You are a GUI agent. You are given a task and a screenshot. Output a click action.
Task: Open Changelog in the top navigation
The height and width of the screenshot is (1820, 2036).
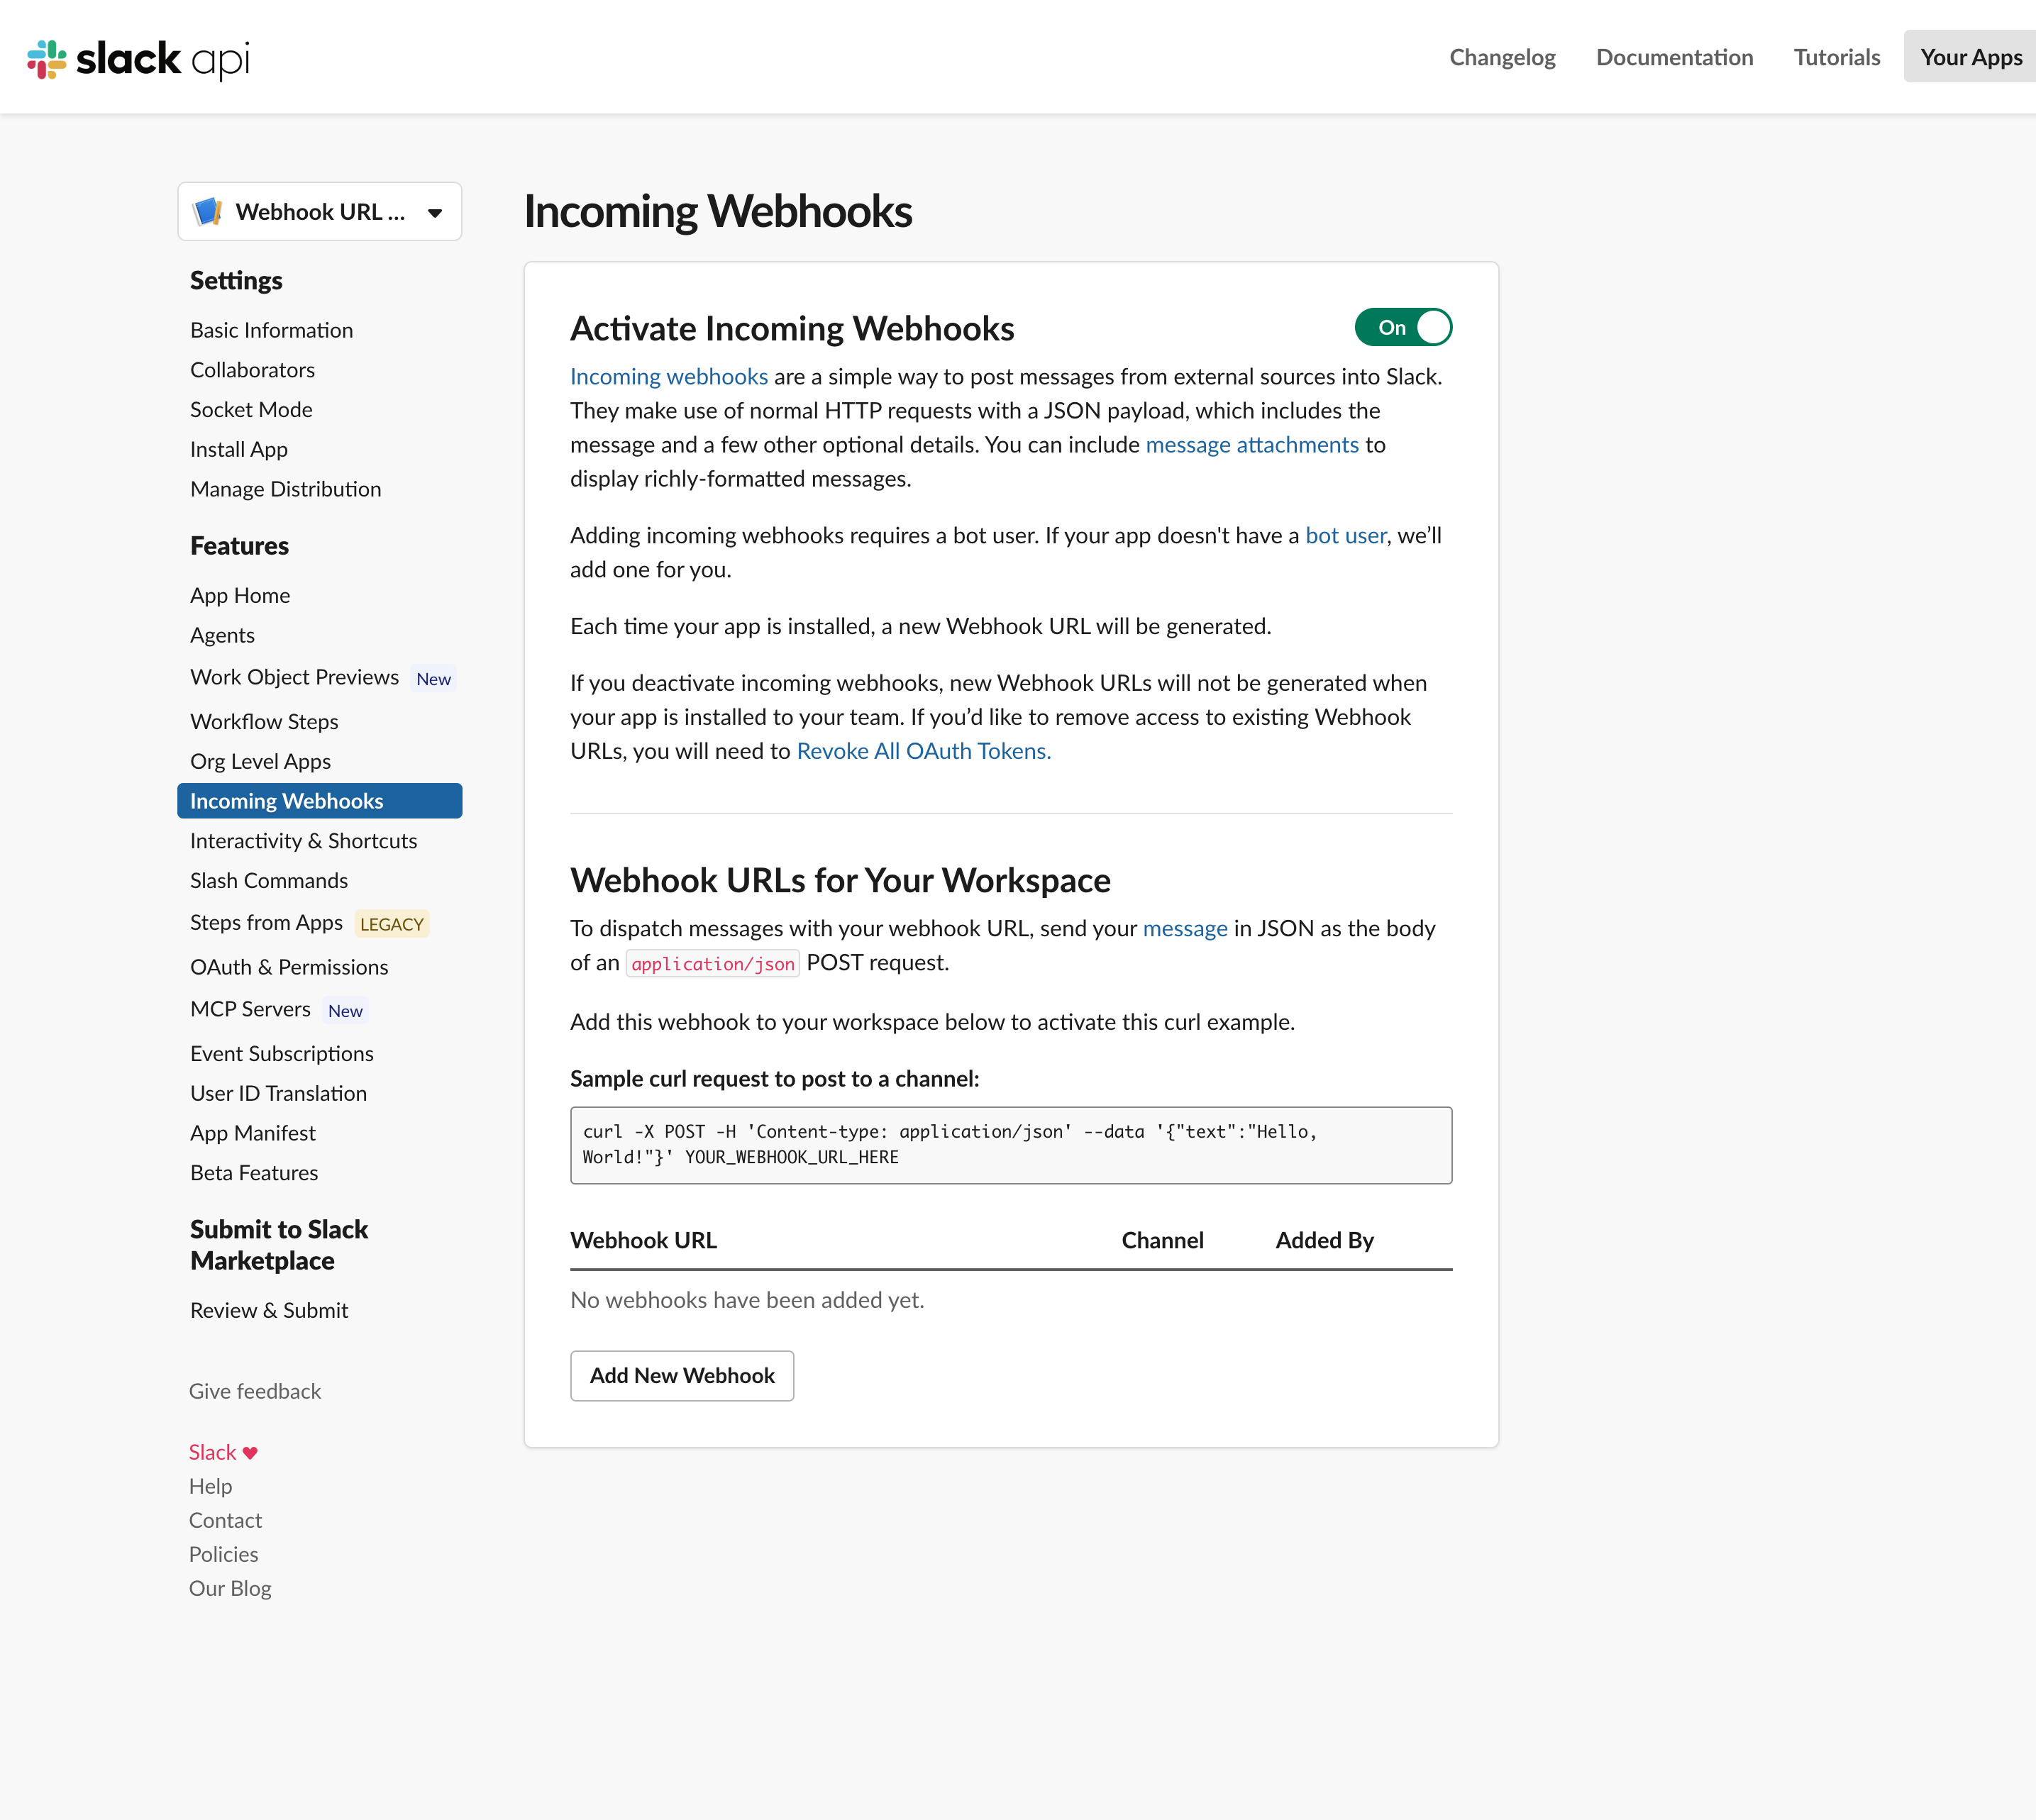(x=1502, y=57)
